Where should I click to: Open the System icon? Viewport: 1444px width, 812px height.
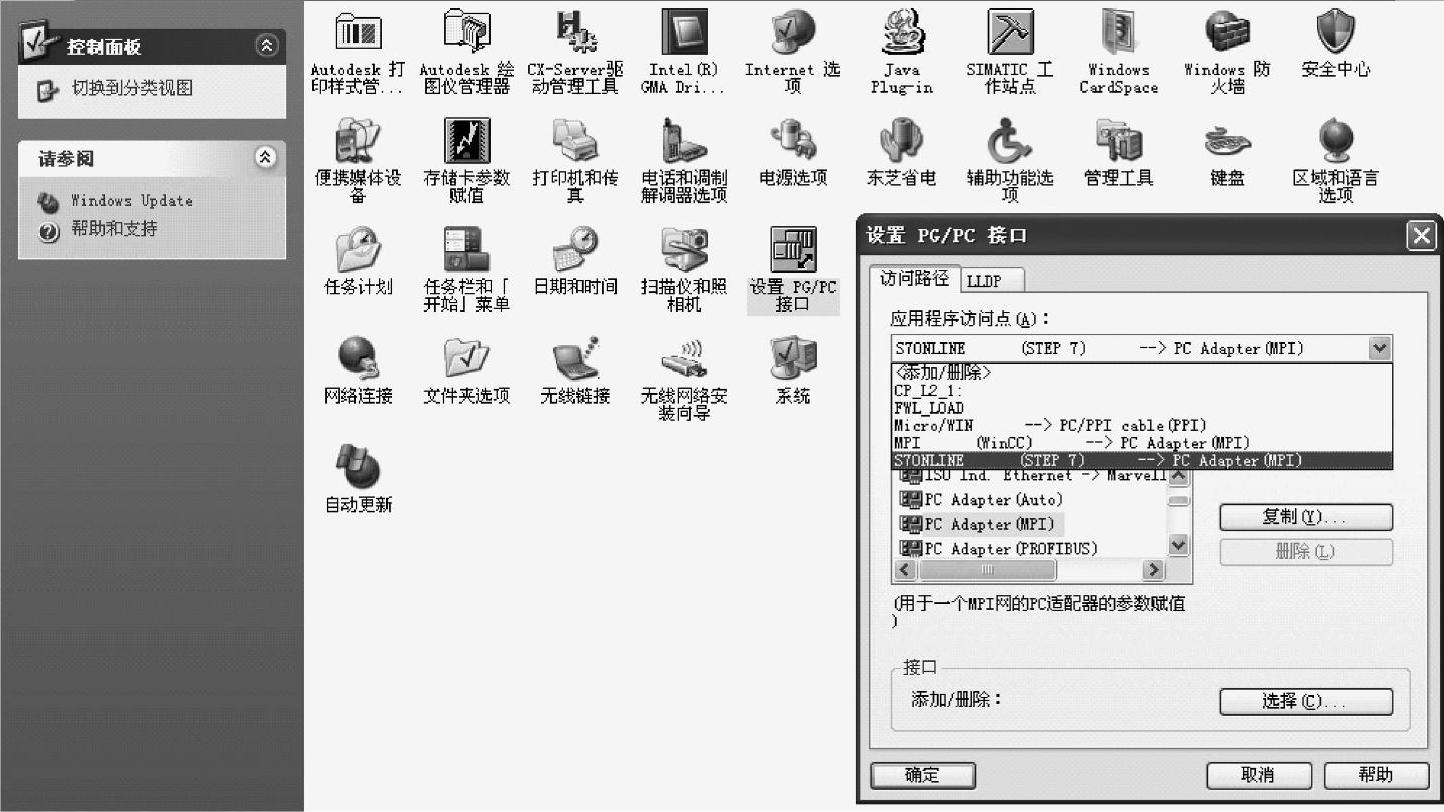pyautogui.click(x=793, y=359)
